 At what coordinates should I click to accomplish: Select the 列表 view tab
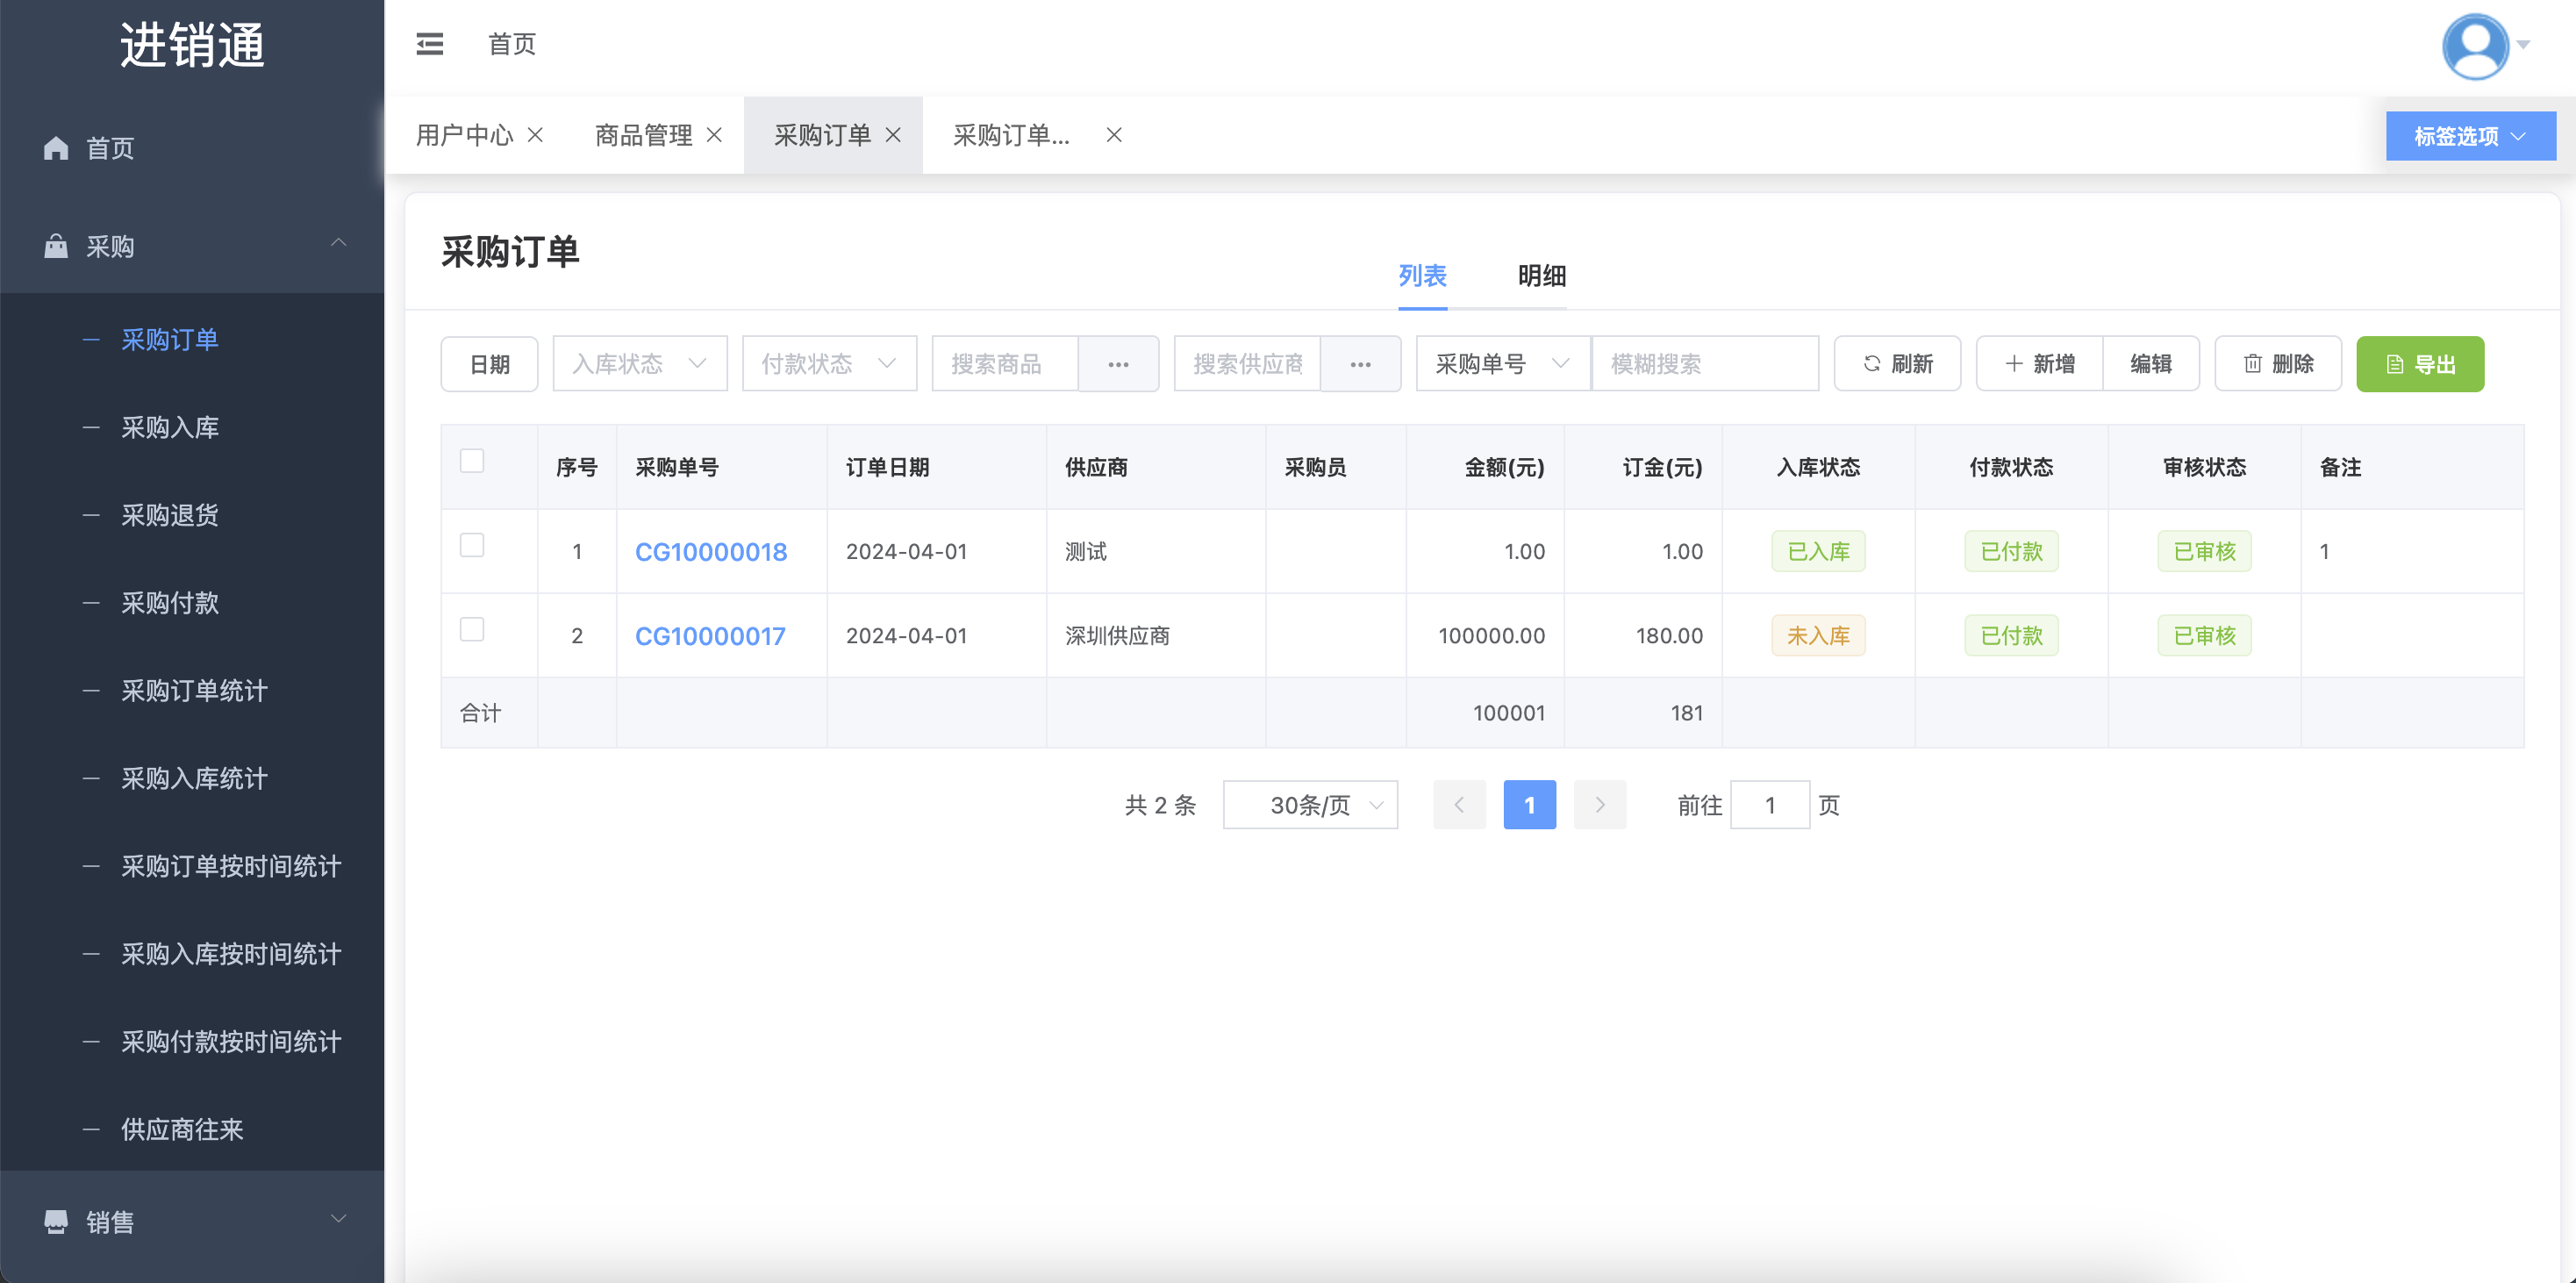click(1422, 276)
